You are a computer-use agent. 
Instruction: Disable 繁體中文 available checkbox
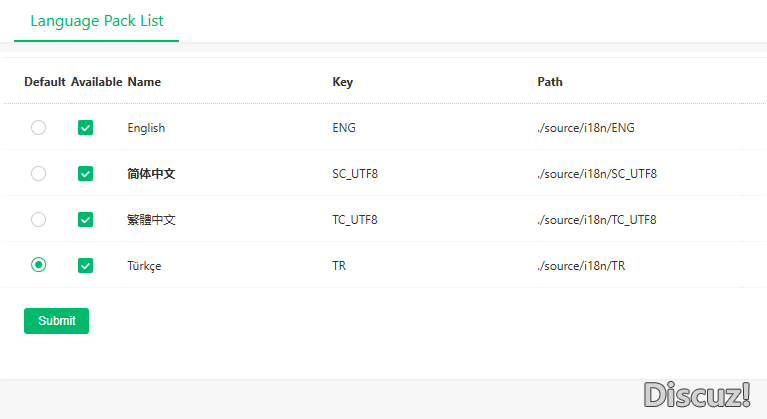[x=86, y=220]
